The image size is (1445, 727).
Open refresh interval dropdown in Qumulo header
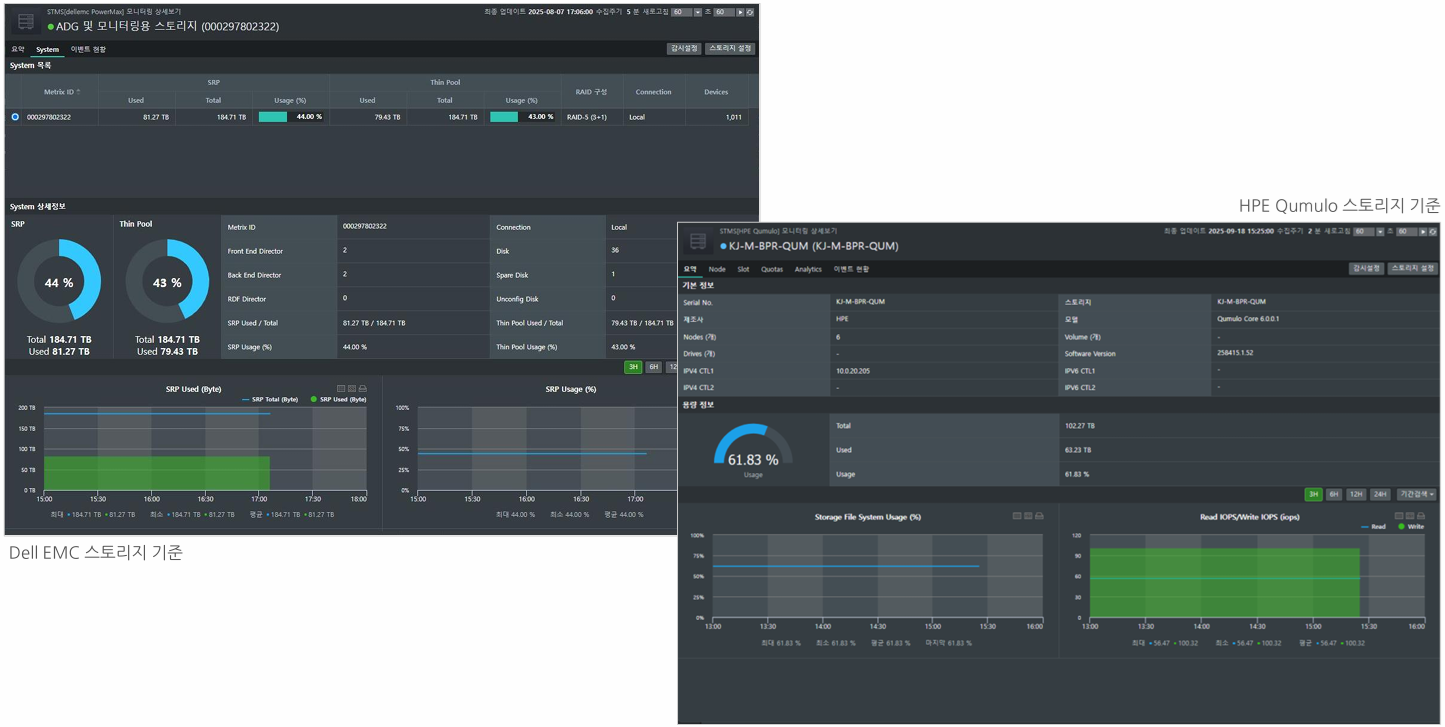click(x=1380, y=231)
